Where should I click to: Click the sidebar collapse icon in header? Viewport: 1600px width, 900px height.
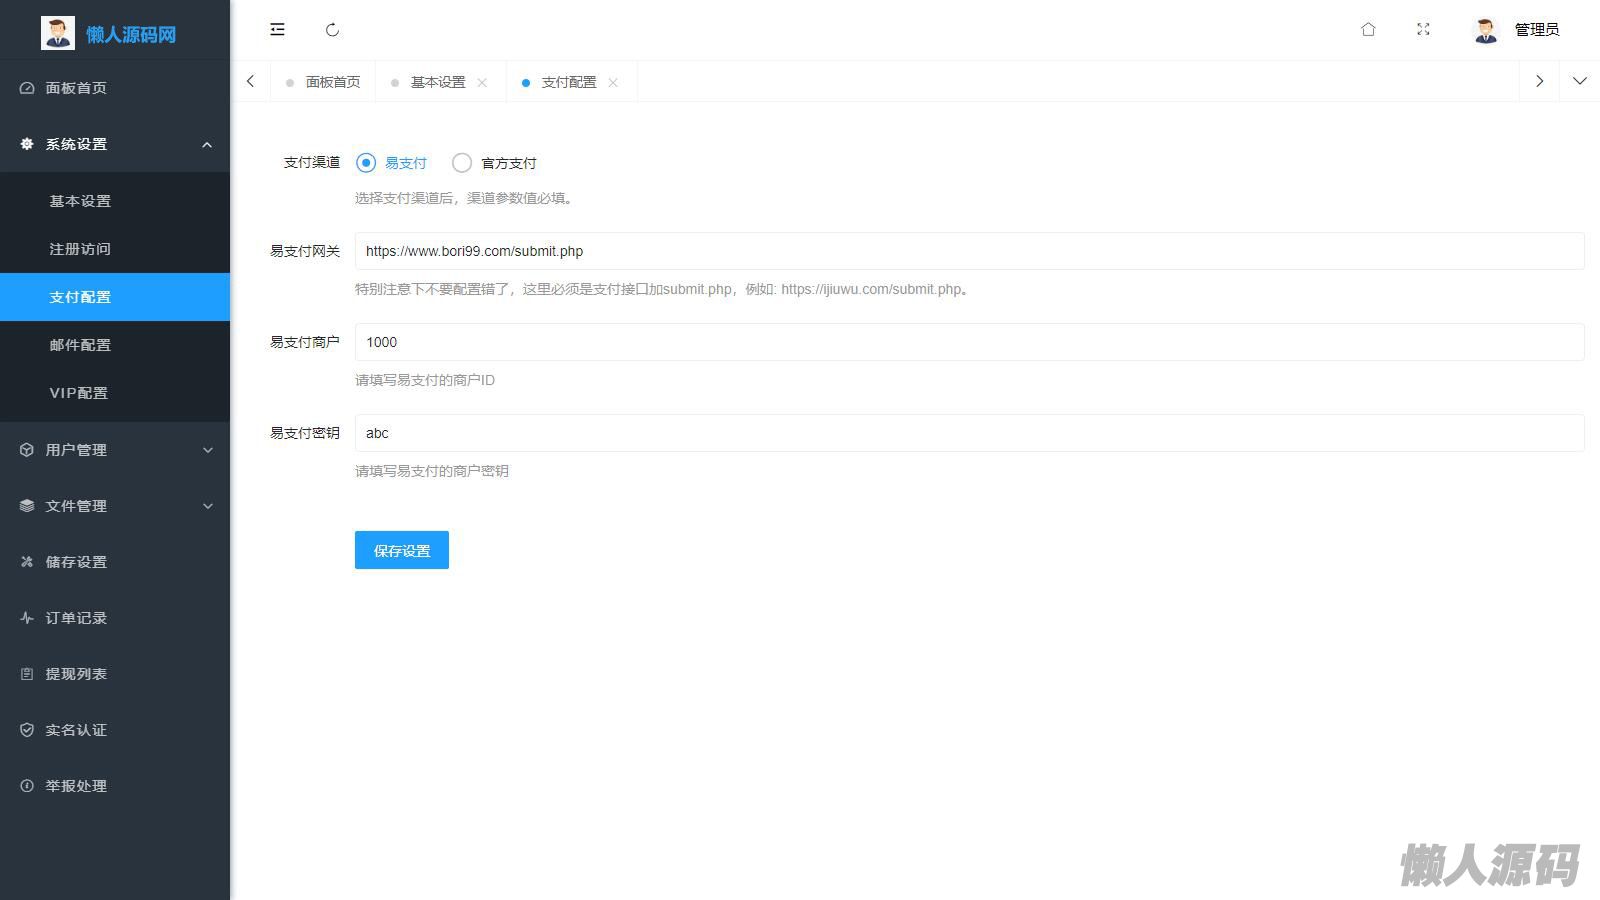pos(277,30)
